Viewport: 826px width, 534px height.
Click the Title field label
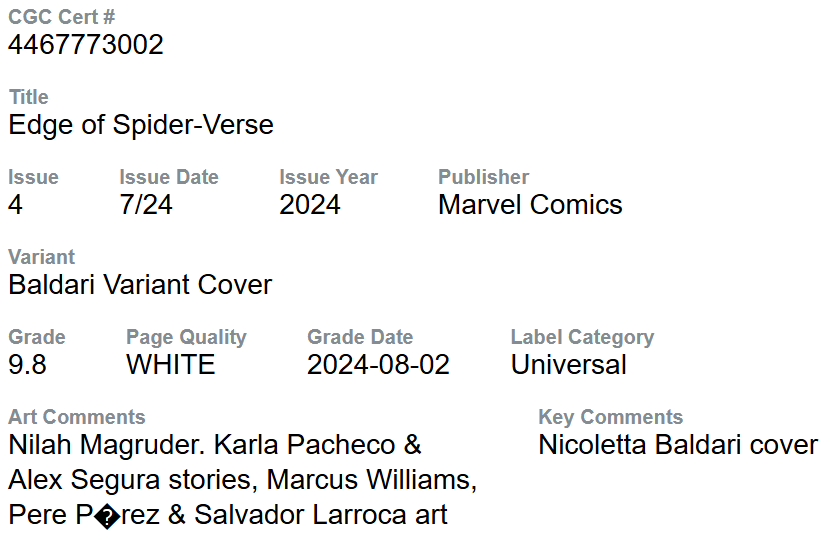point(29,97)
